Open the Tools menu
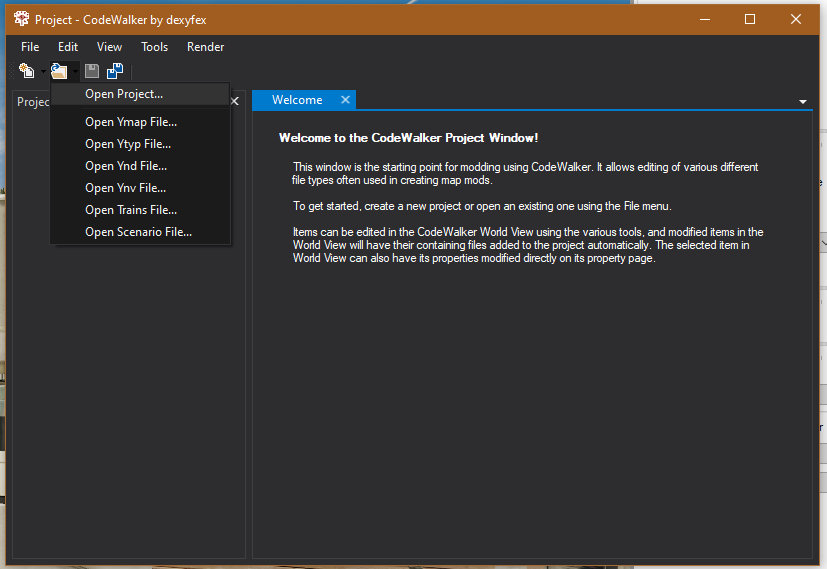 tap(155, 47)
